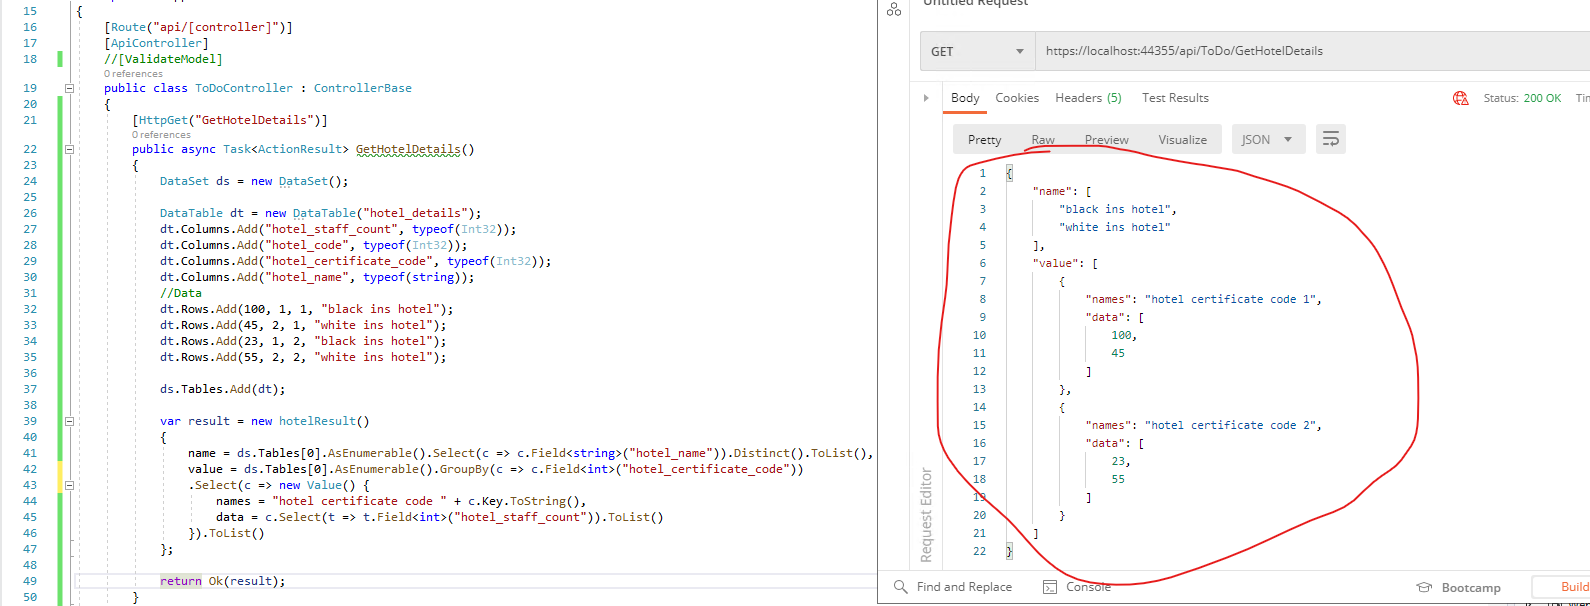This screenshot has height=606, width=1590.
Task: Open the JSON format dropdown
Action: (x=1268, y=140)
